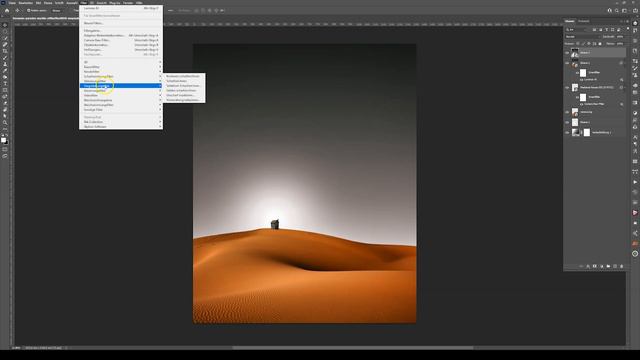Create a new layer icon
This screenshot has height=360, width=640.
615,266
